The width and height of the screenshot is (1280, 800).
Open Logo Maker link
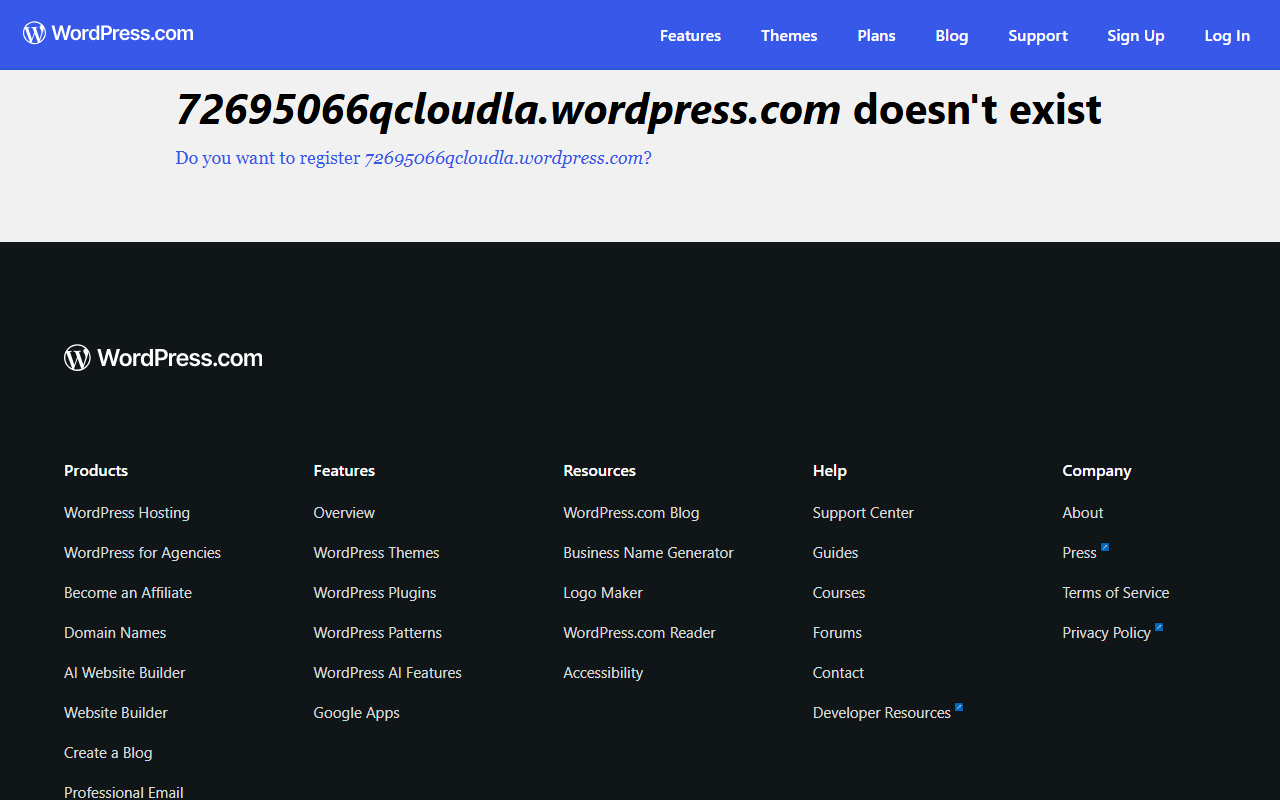pos(603,593)
